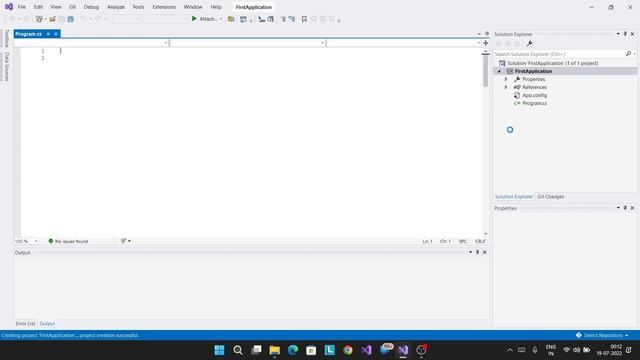The height and width of the screenshot is (360, 640).
Task: Switch to the Git Changes tab
Action: (x=551, y=196)
